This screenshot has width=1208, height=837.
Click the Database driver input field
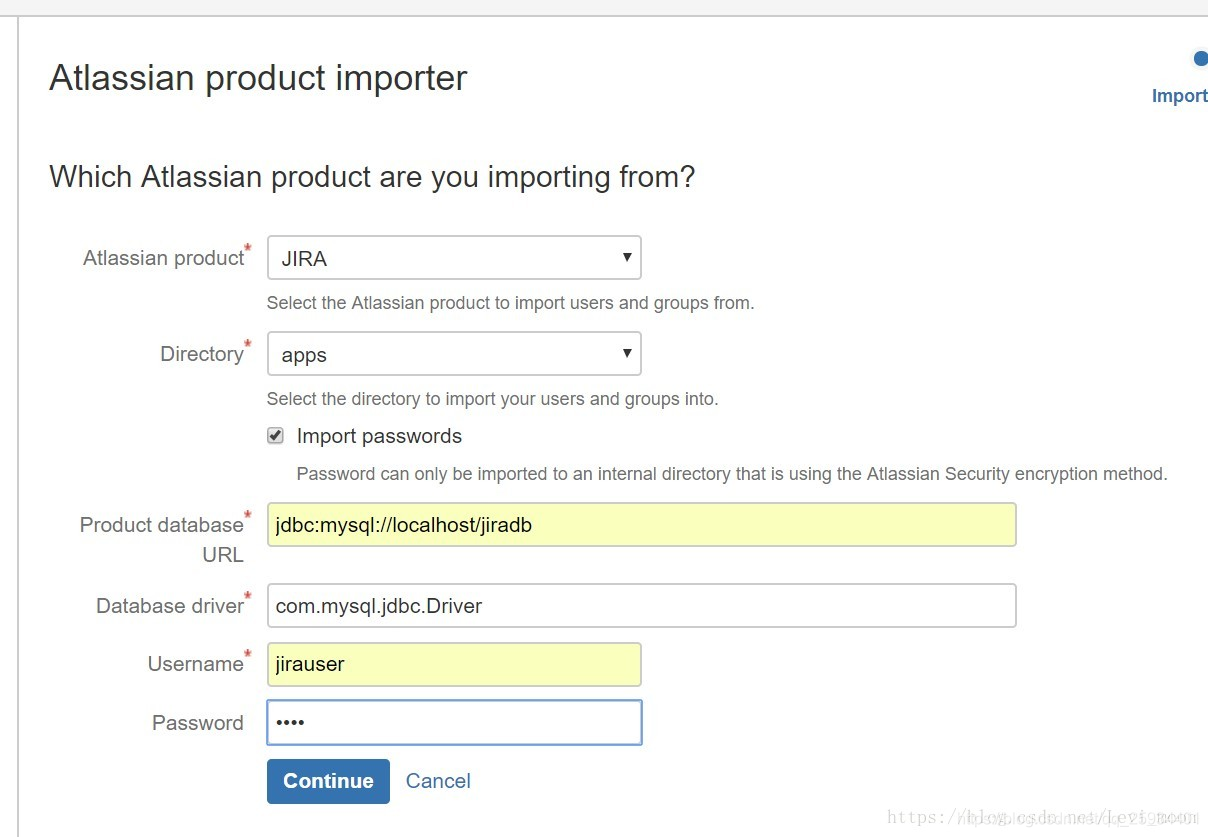point(641,606)
